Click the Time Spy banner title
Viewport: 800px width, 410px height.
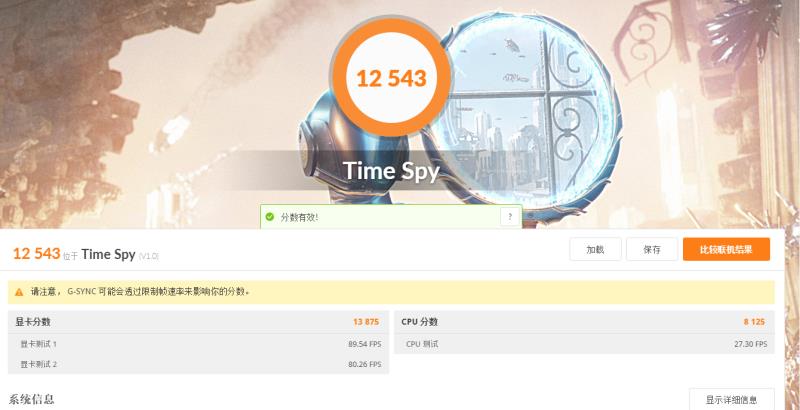click(x=391, y=171)
